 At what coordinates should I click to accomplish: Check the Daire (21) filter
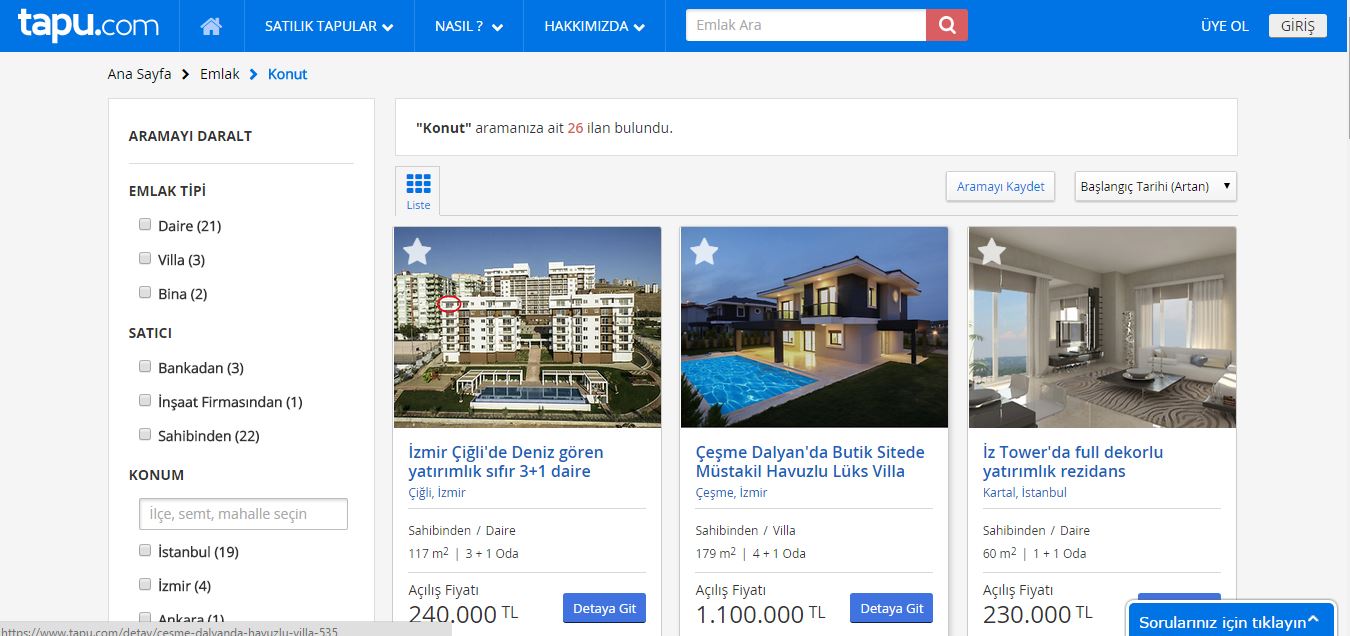pyautogui.click(x=145, y=225)
